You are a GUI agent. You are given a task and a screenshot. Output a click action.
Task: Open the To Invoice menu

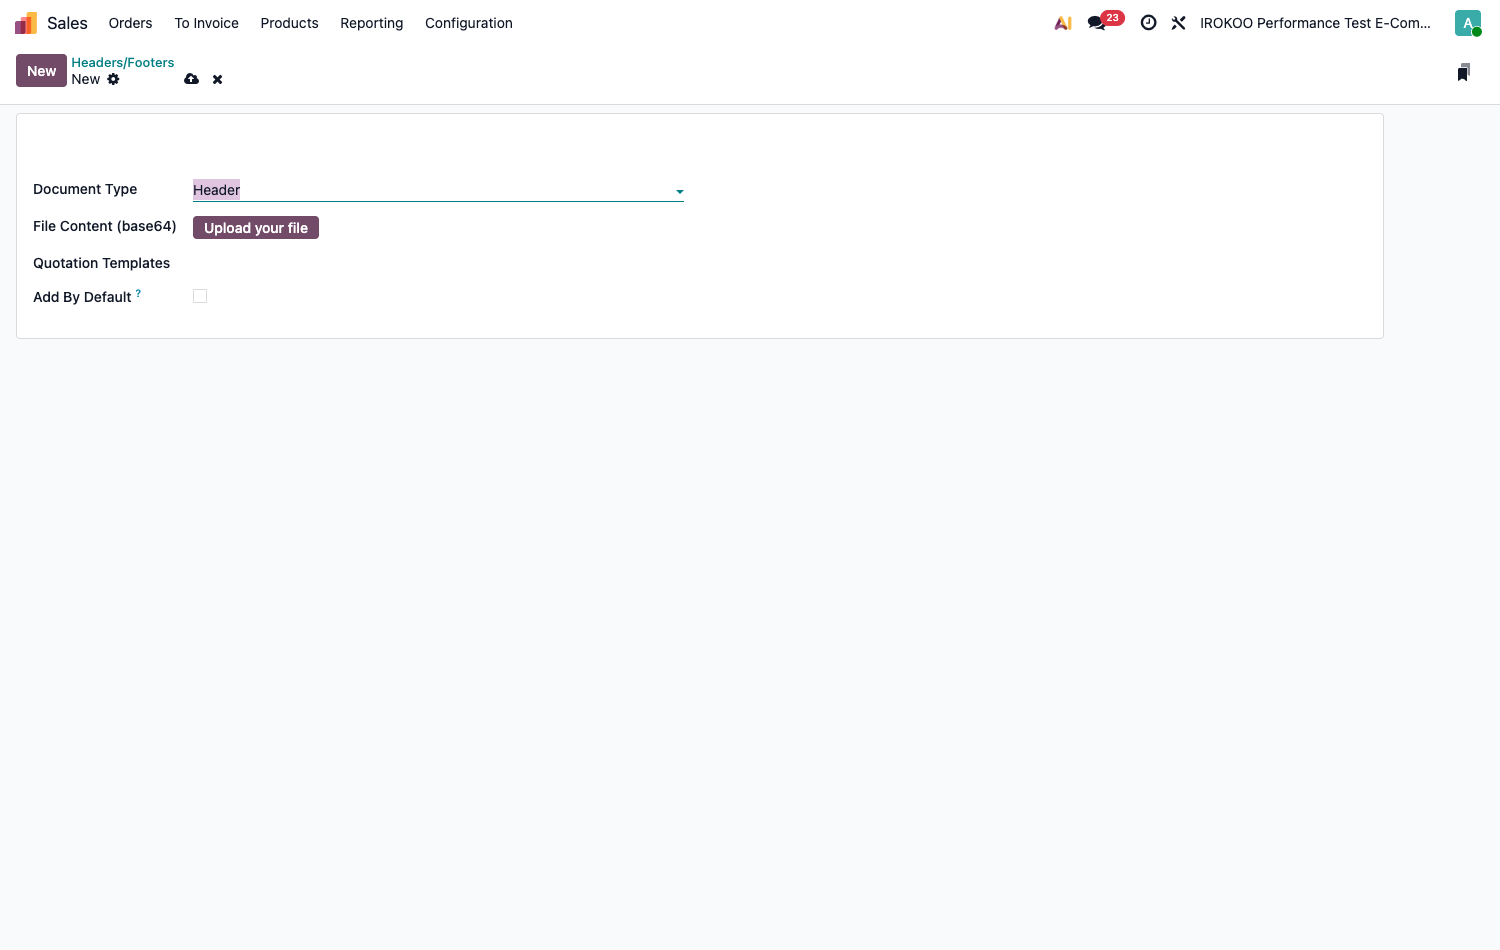point(207,23)
